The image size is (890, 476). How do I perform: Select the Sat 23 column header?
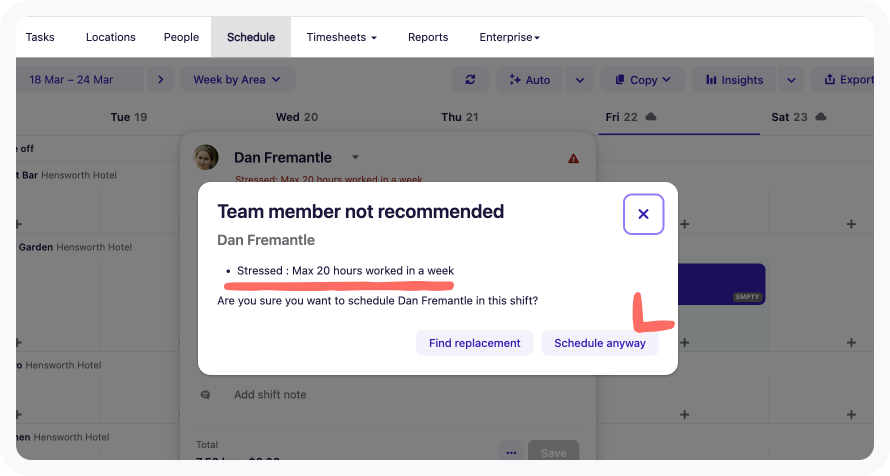coord(789,117)
